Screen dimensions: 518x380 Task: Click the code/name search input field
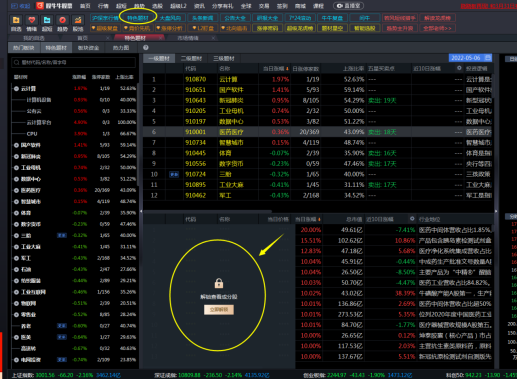coord(74,62)
